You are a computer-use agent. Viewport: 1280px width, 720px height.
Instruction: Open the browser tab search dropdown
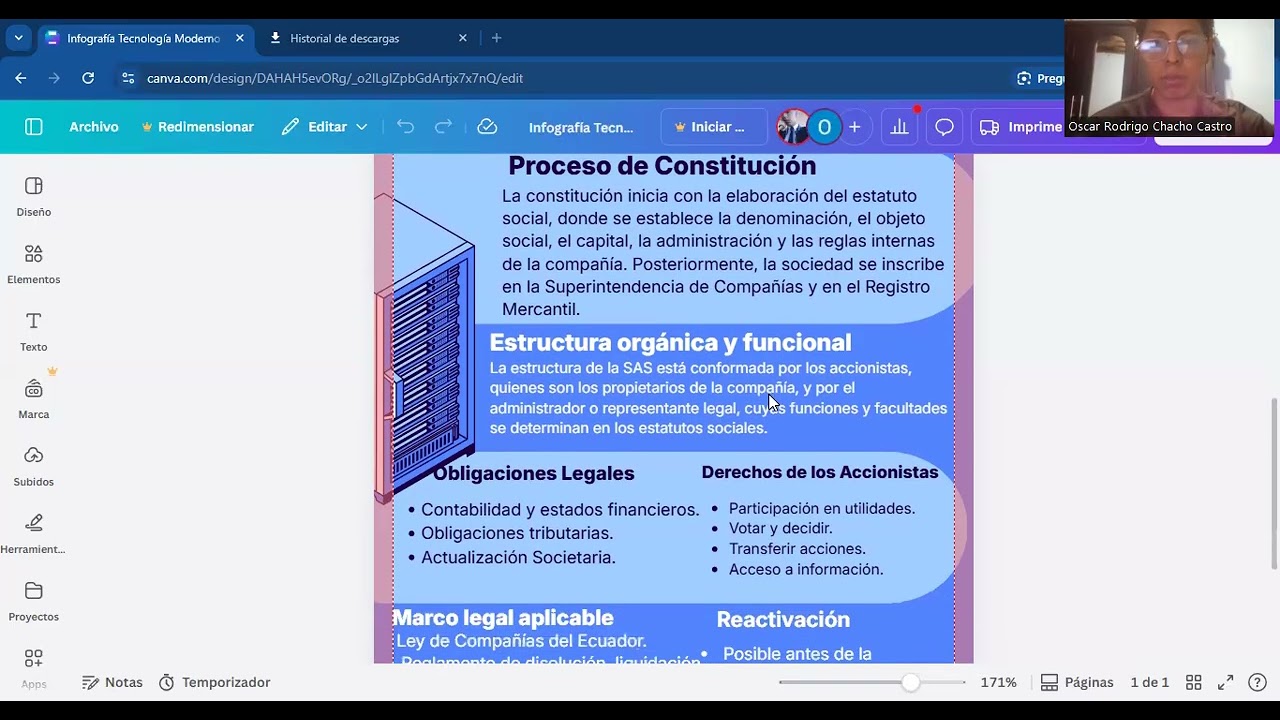(x=18, y=38)
